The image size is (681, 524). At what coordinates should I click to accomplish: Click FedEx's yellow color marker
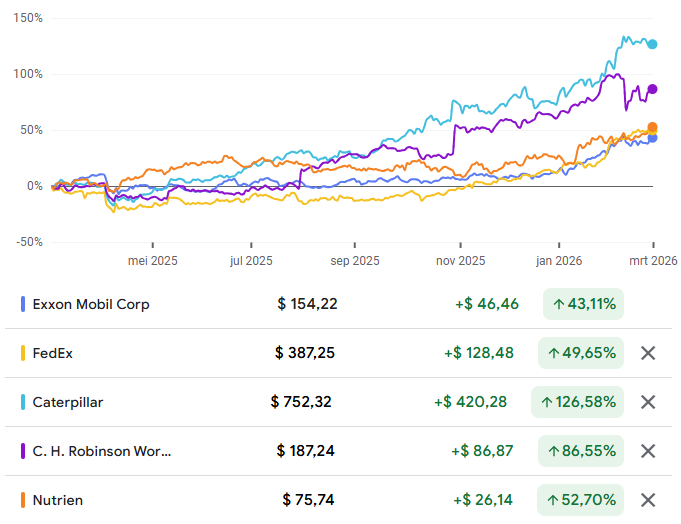point(23,353)
